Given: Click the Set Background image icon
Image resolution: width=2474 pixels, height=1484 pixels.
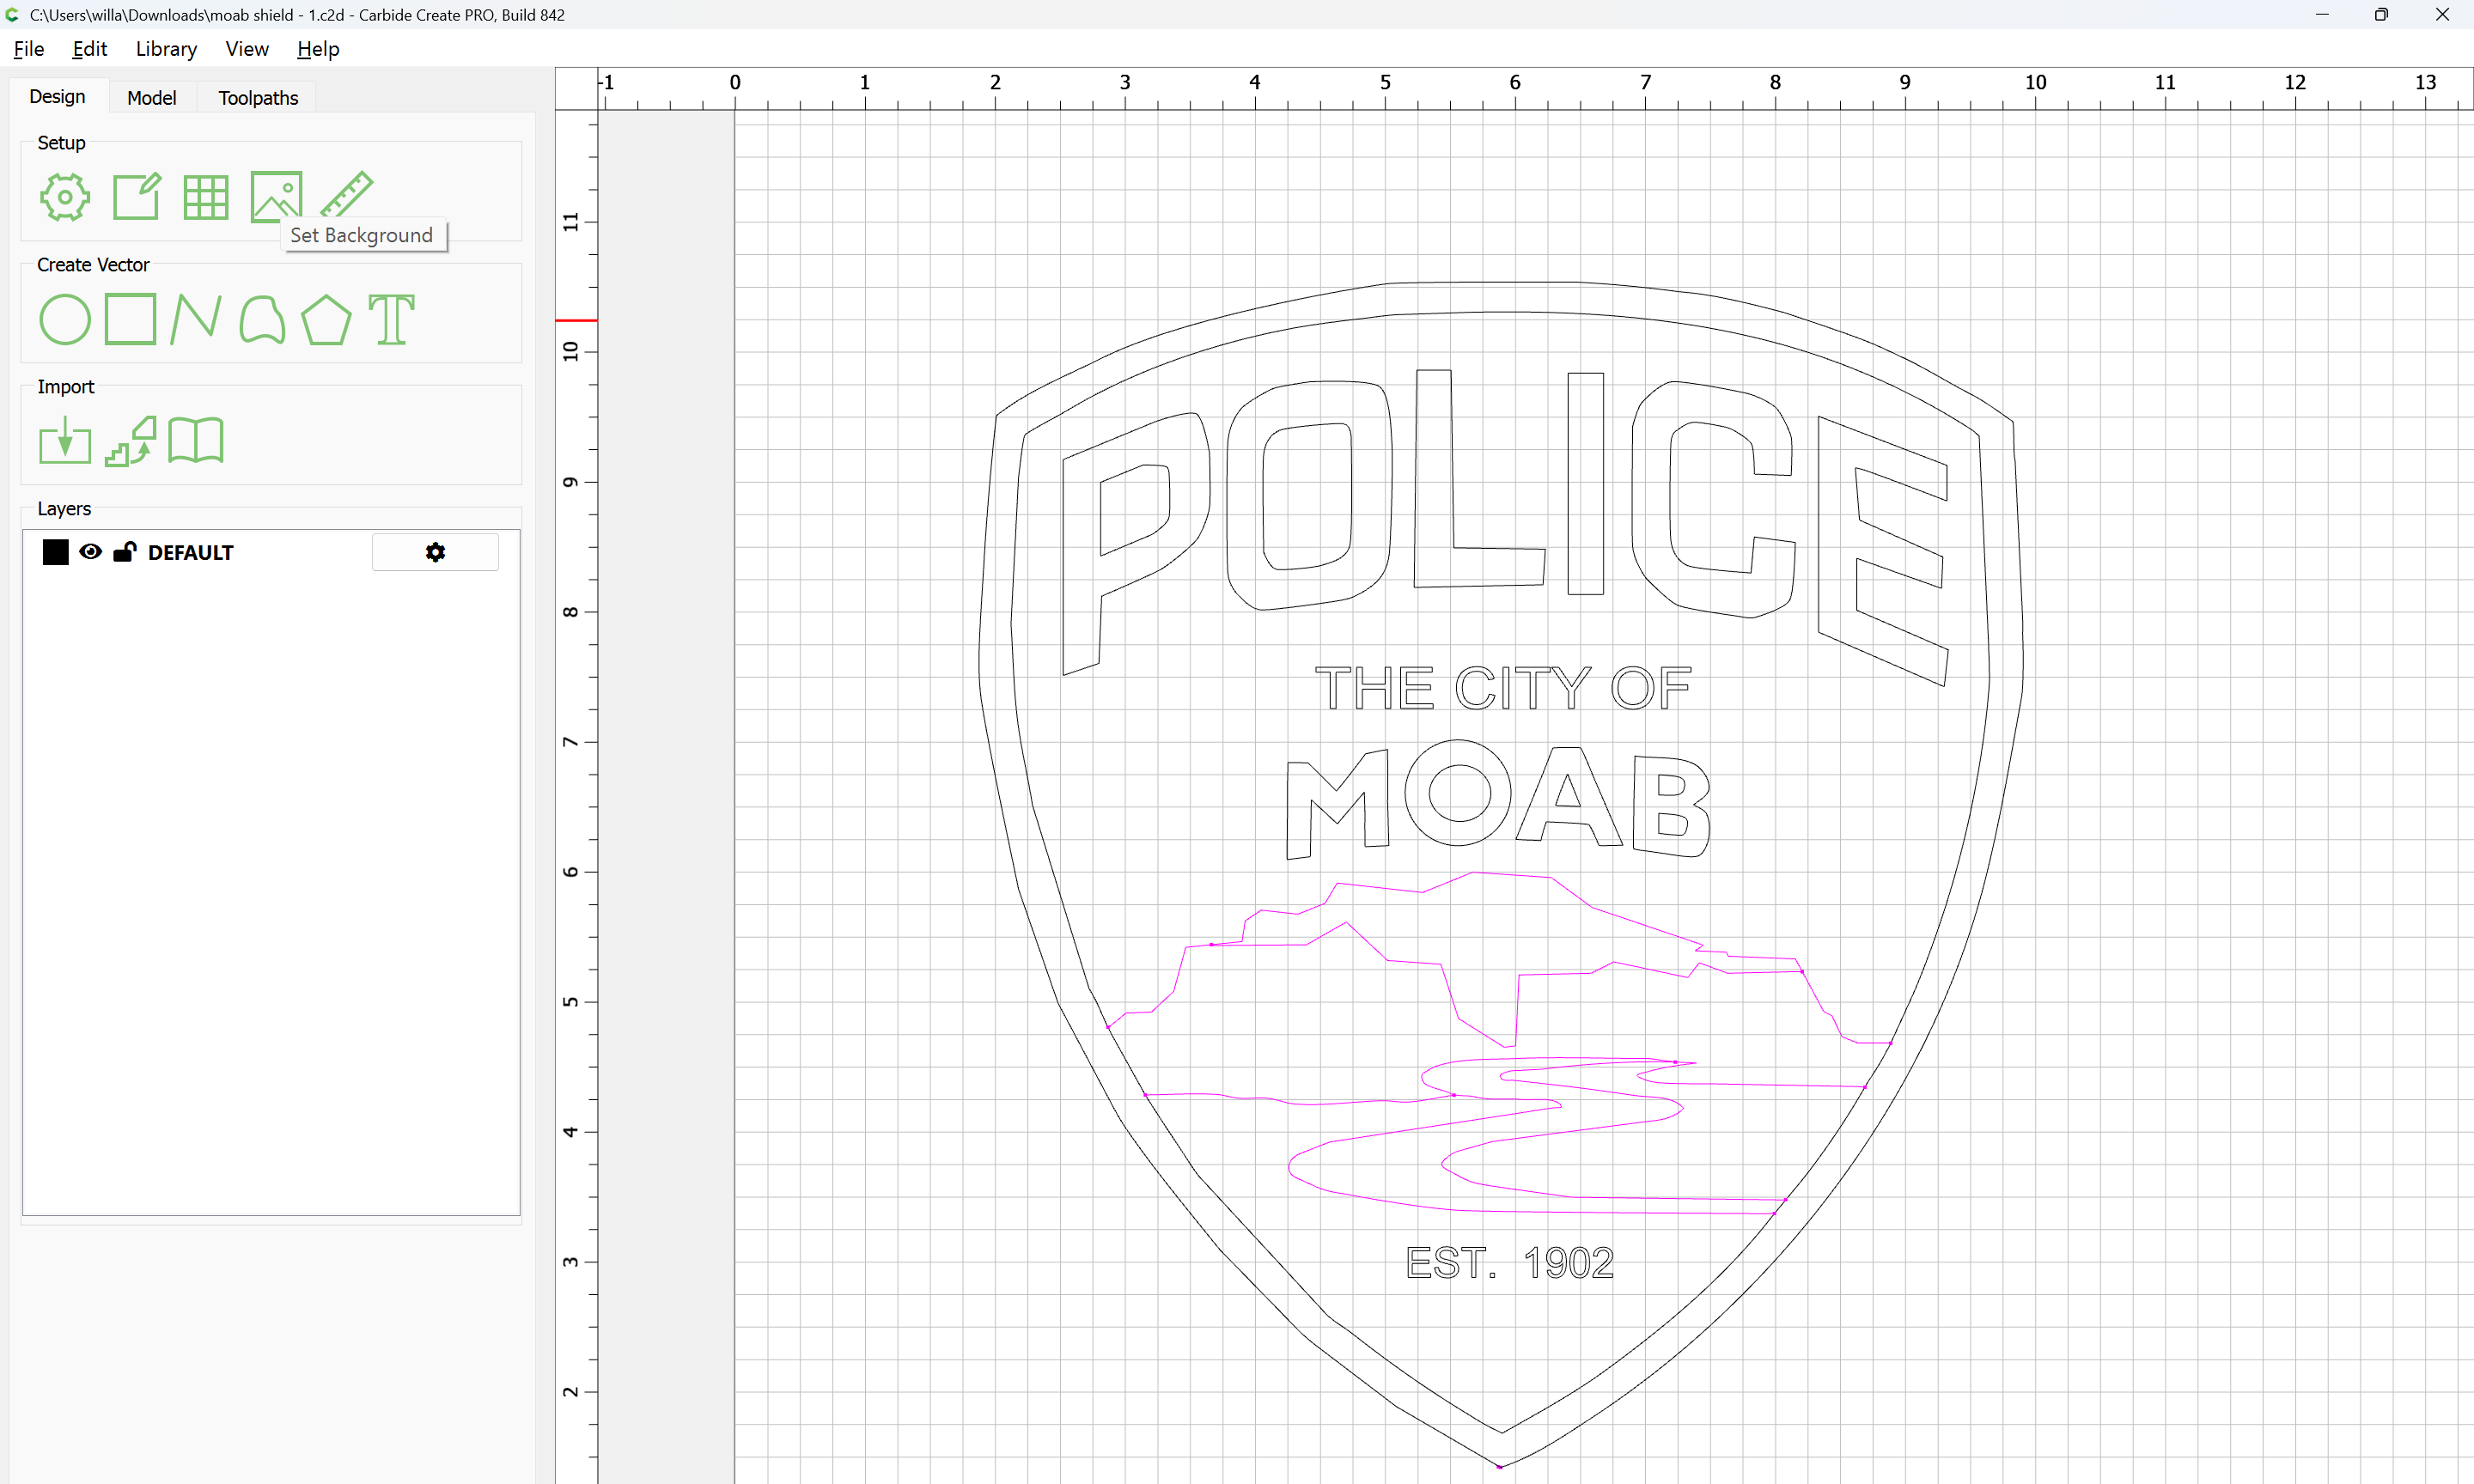Looking at the screenshot, I should pos(275,195).
